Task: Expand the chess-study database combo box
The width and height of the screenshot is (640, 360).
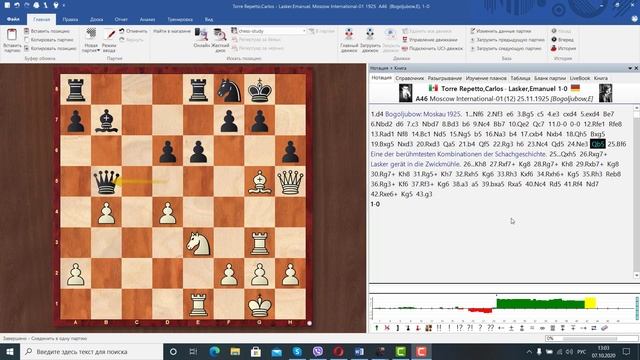Action: [304, 31]
